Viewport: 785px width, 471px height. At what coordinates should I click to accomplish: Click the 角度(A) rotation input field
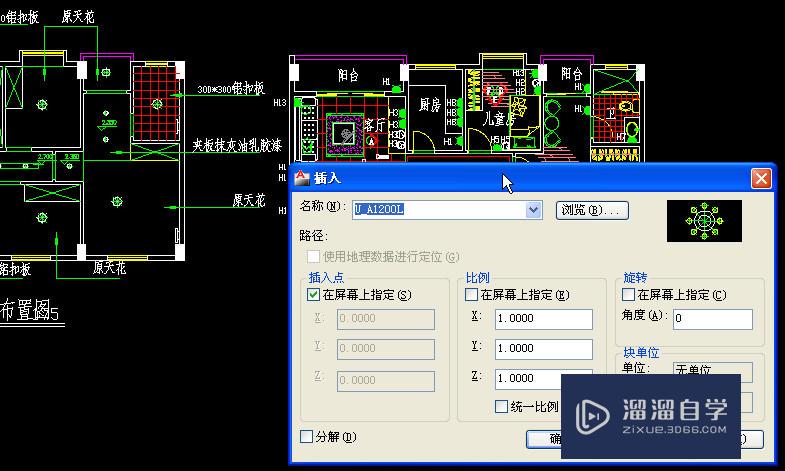(x=712, y=319)
